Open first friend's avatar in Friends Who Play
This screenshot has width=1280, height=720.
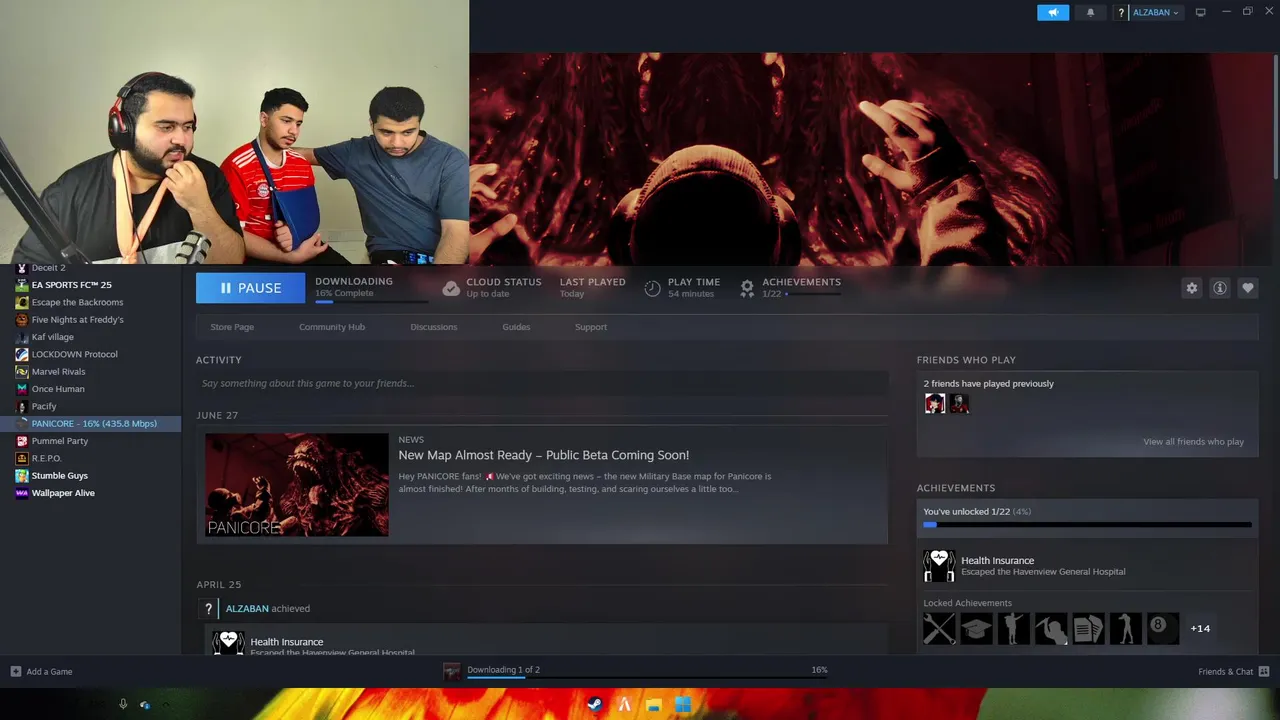(x=935, y=404)
